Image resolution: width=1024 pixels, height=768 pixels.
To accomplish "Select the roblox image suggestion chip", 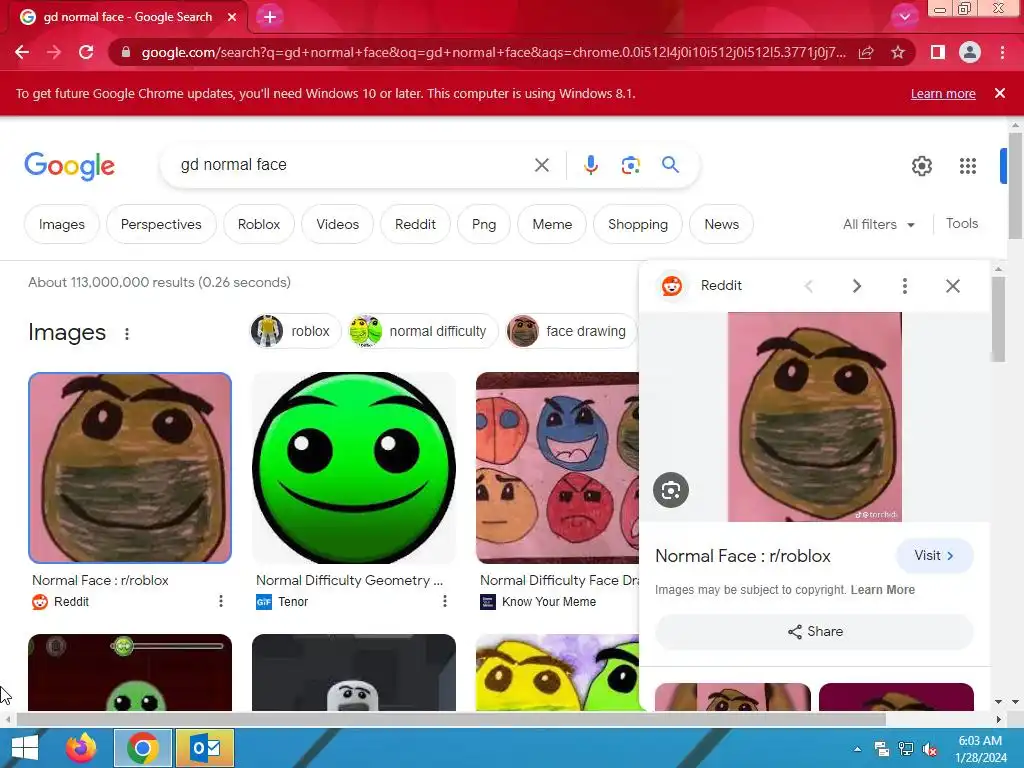I will point(295,331).
